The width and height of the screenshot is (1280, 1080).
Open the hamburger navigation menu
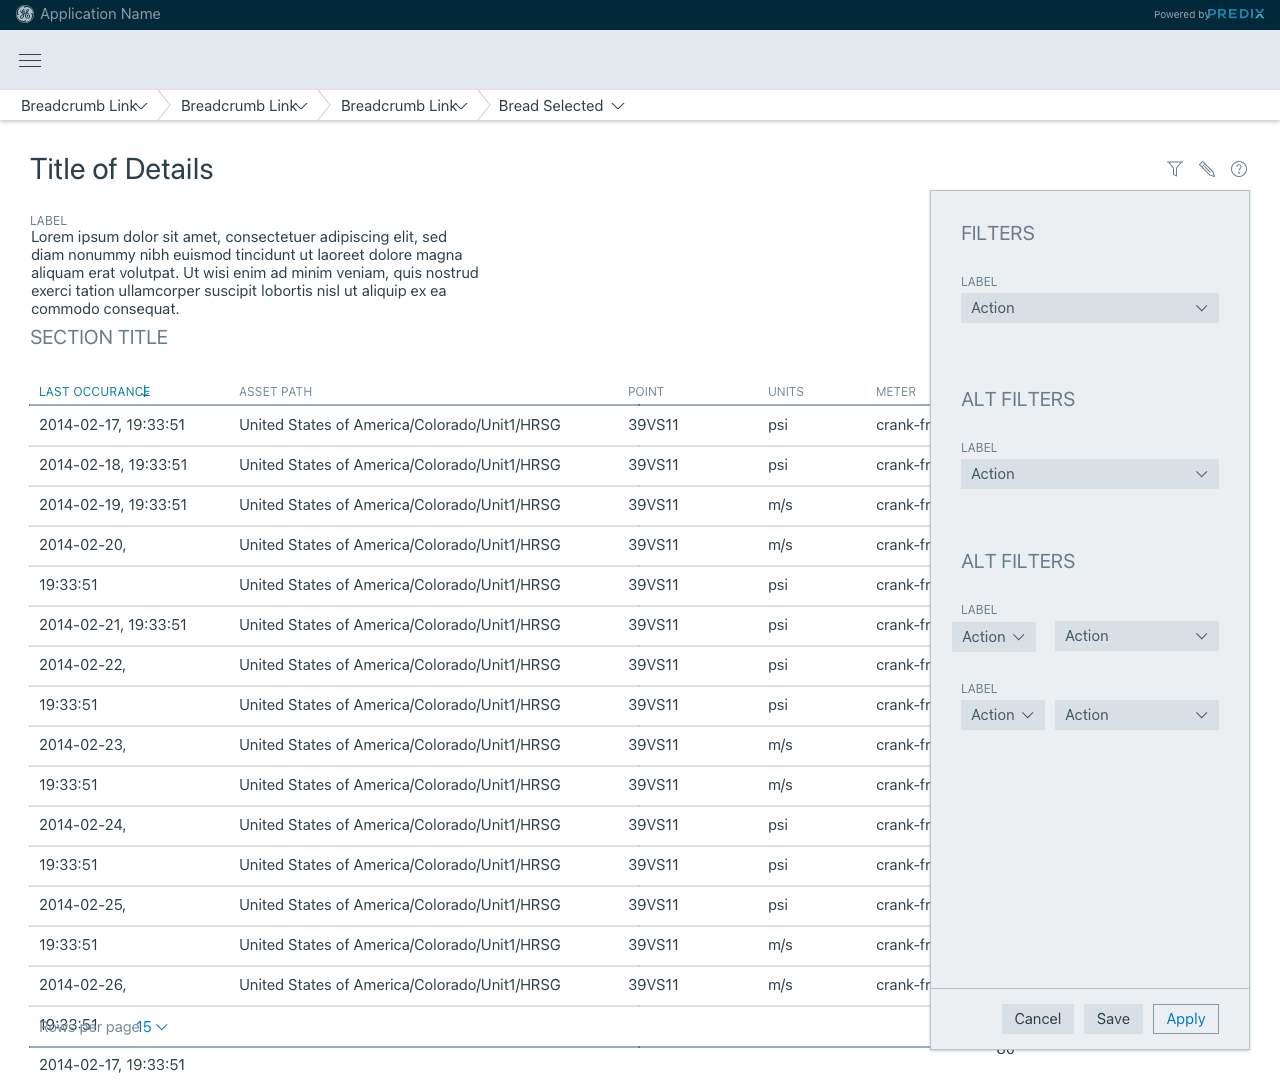click(x=30, y=60)
